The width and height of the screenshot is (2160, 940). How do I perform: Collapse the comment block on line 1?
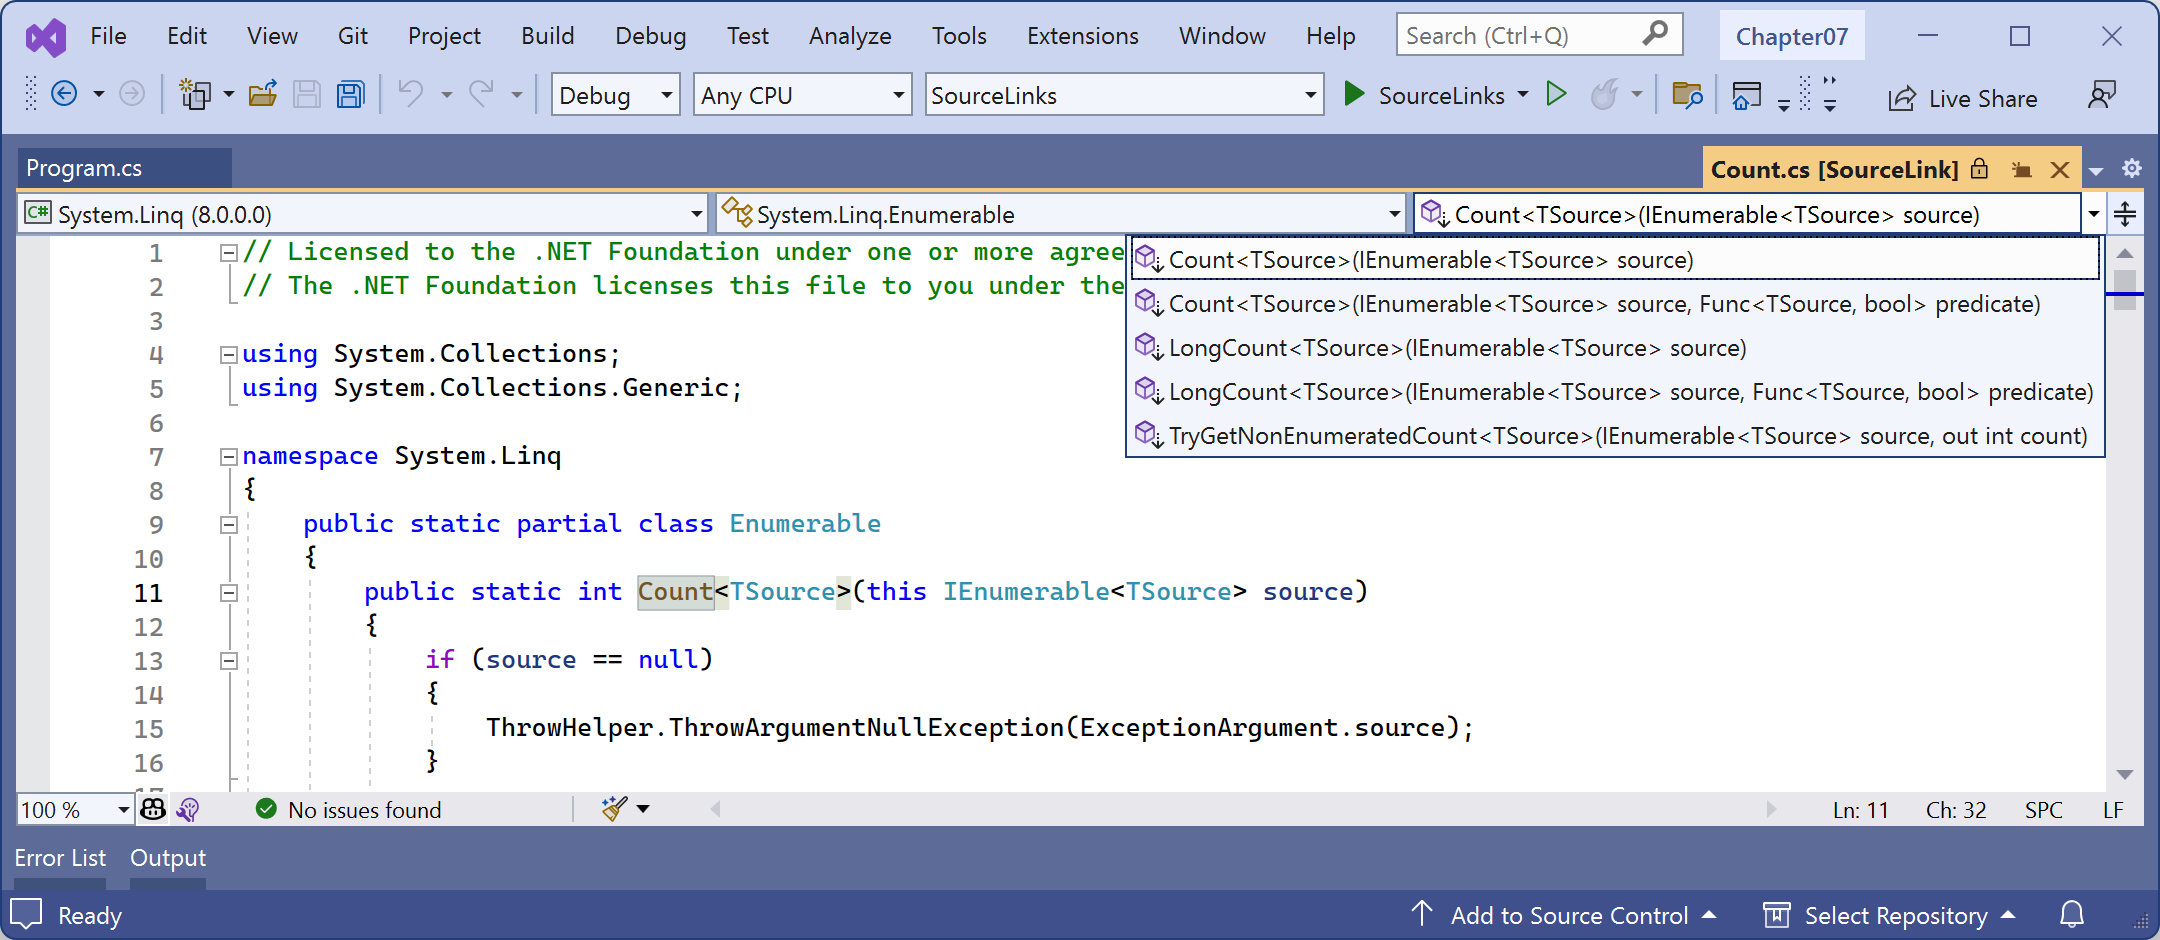pos(228,253)
